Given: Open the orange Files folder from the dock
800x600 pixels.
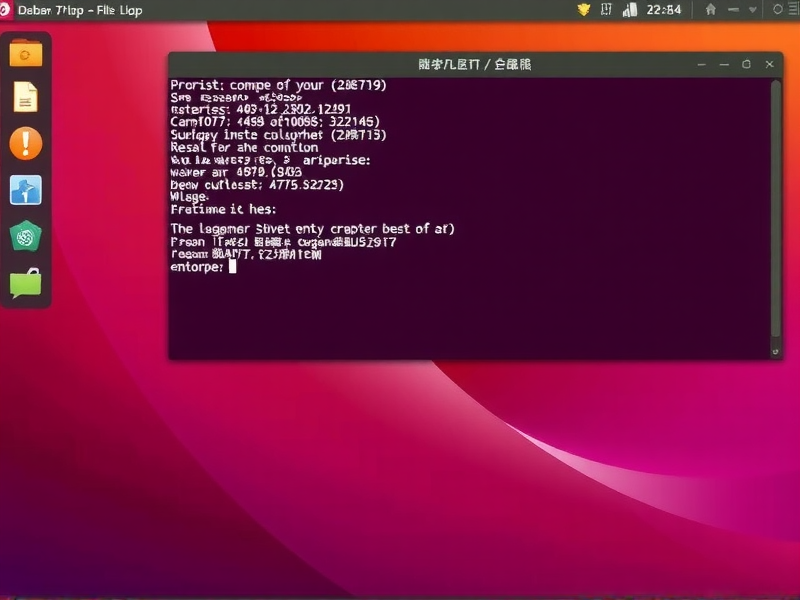Looking at the screenshot, I should (x=25, y=52).
